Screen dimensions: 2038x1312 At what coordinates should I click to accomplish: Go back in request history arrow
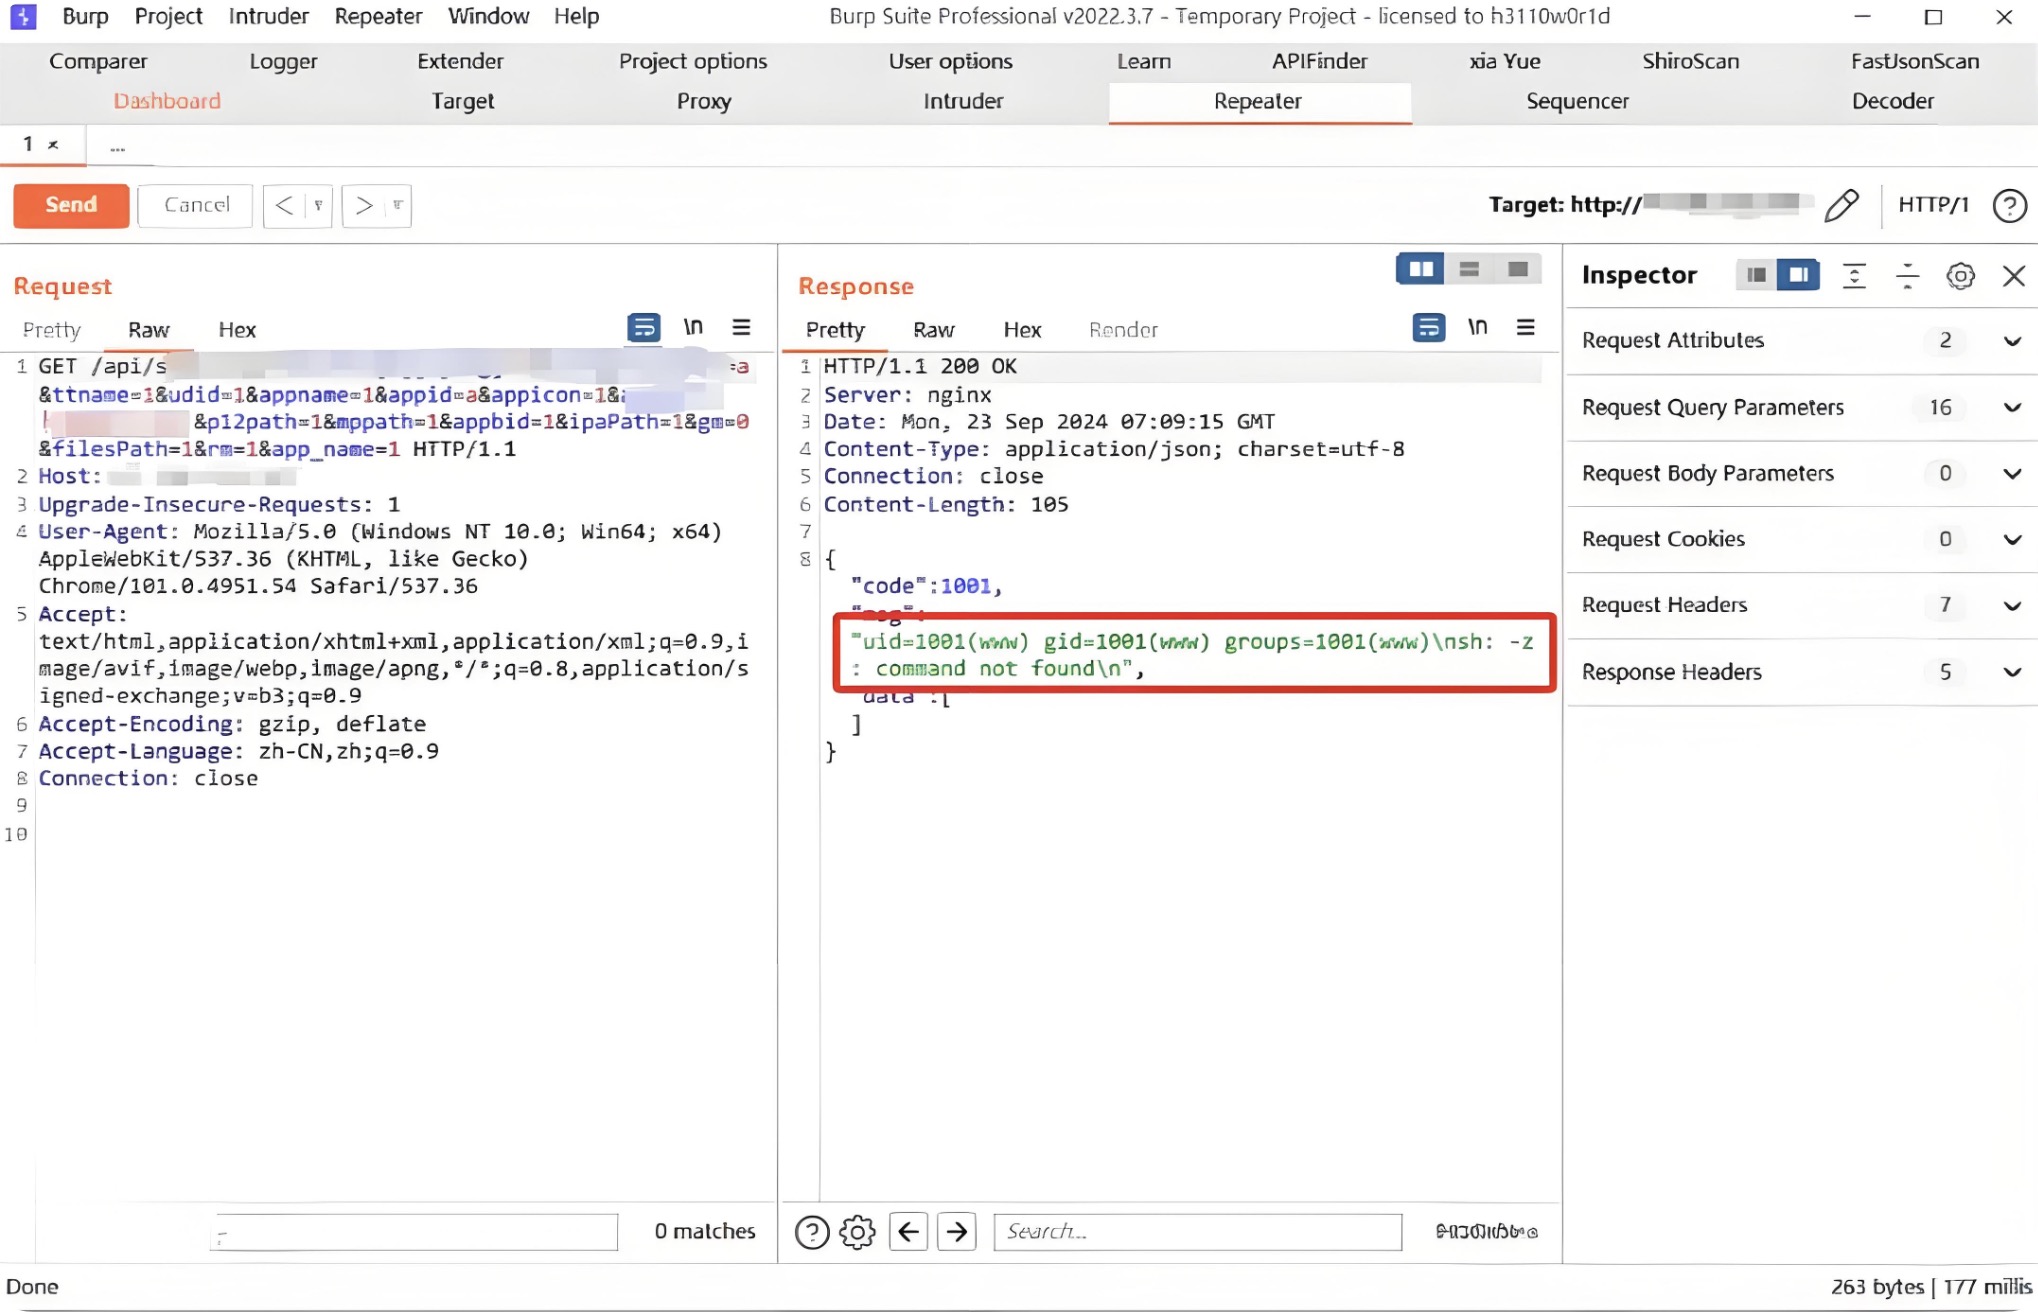(285, 206)
